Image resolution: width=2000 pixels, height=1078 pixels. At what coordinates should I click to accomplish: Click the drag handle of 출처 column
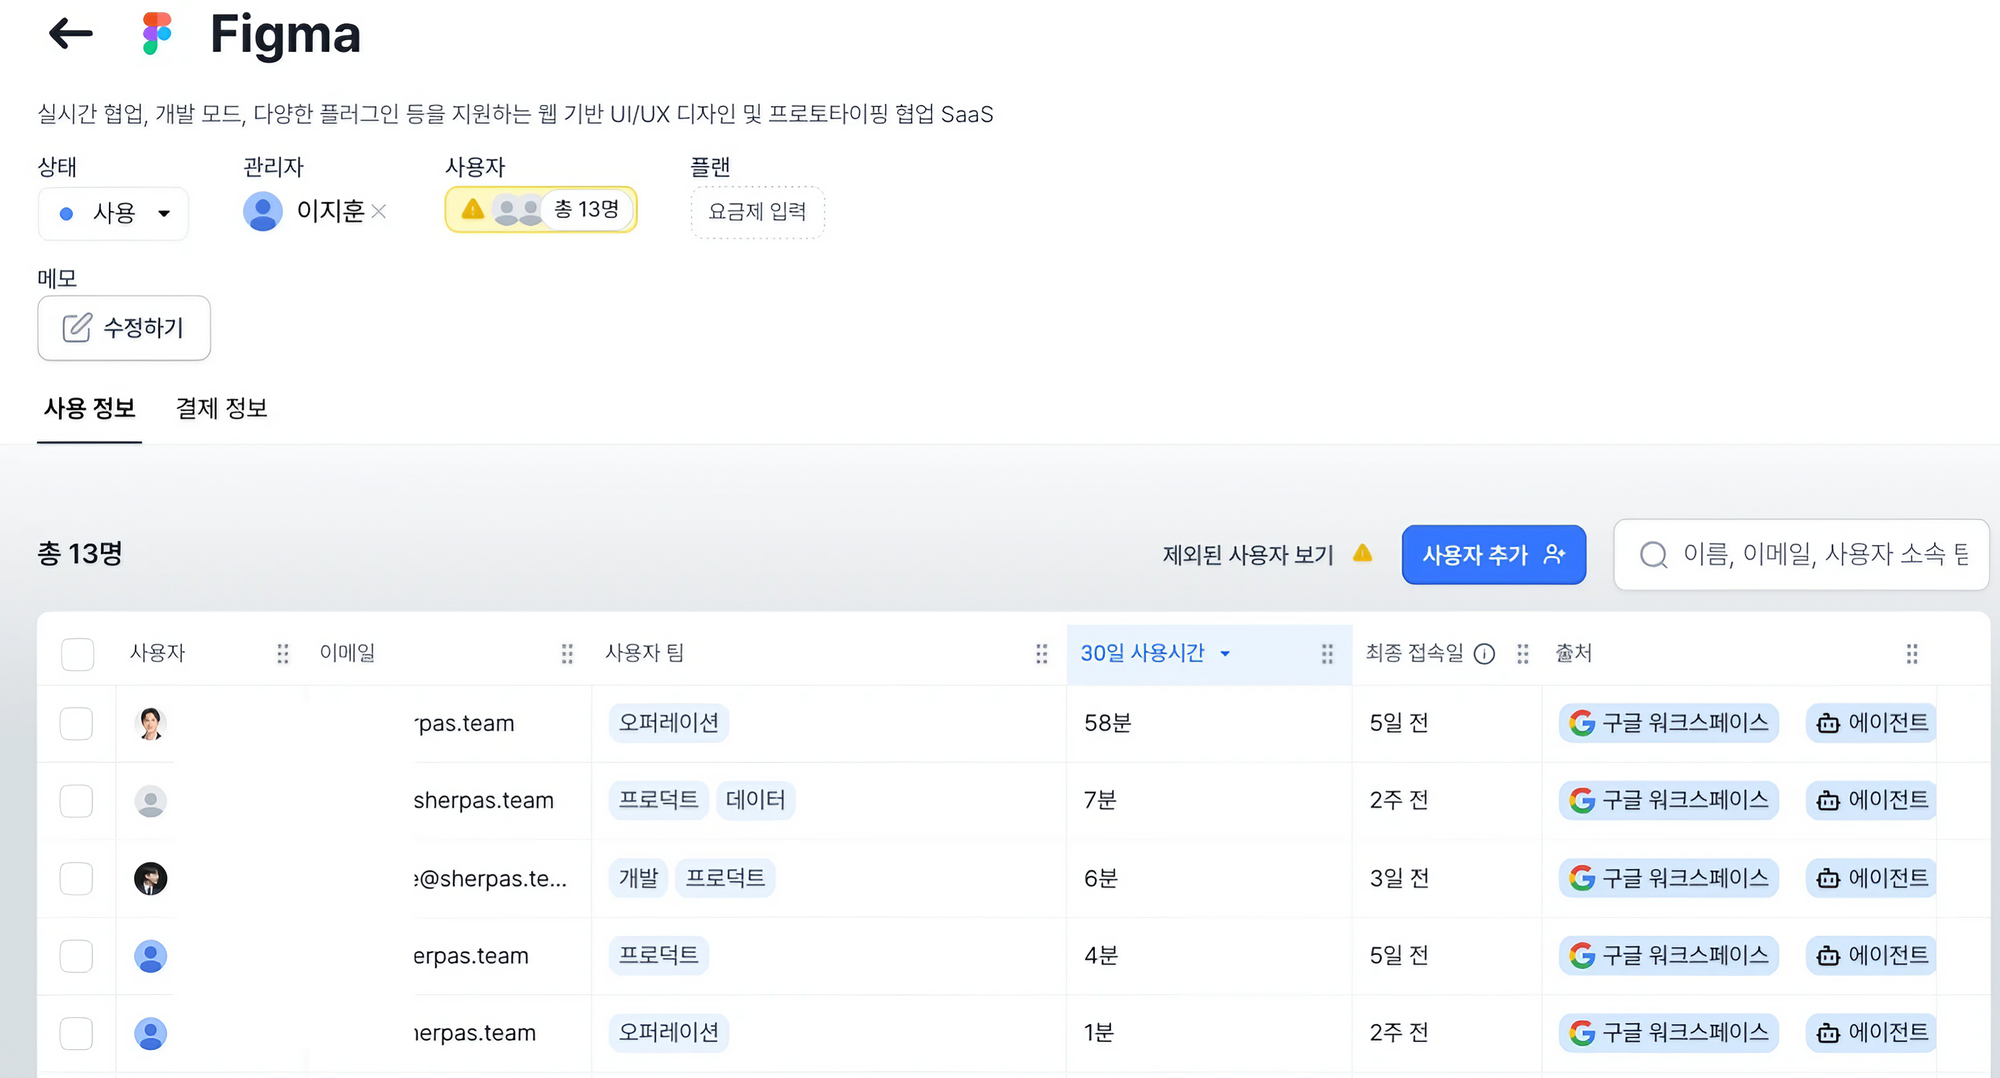1911,654
